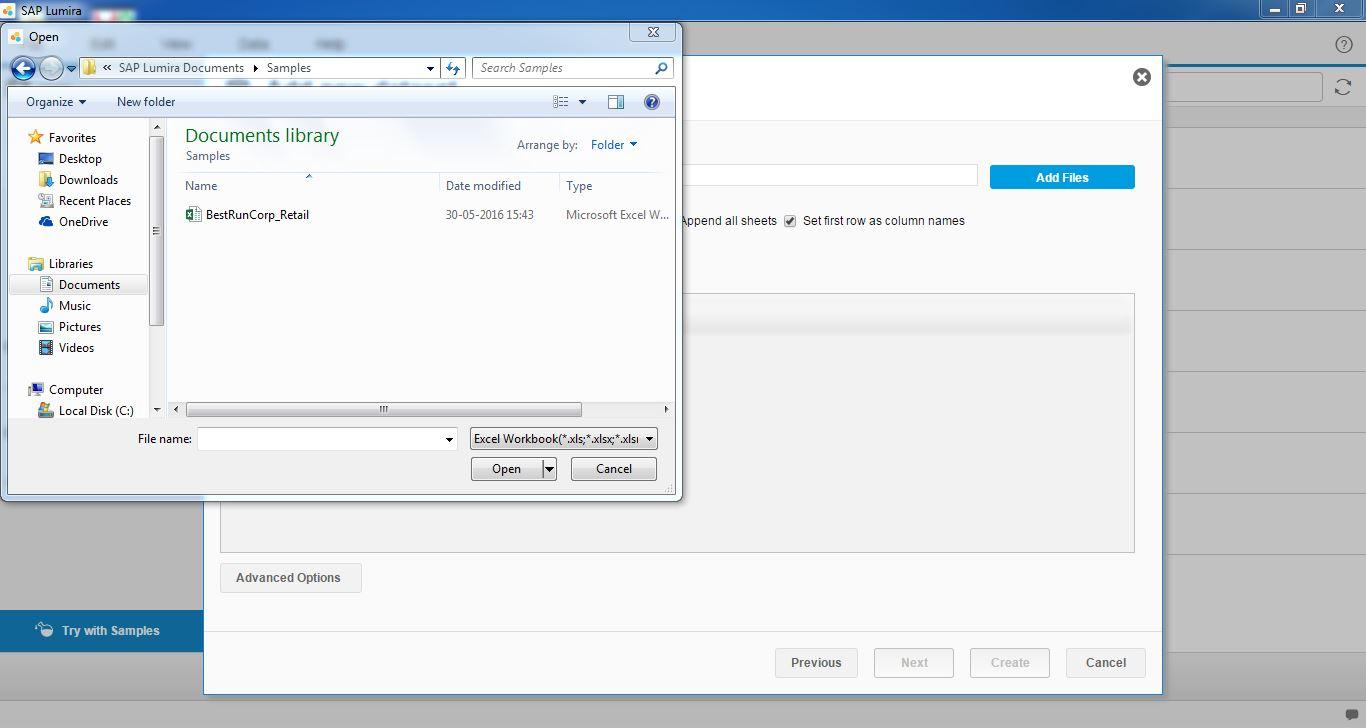Click Advanced Options button
1366x728 pixels.
[290, 578]
